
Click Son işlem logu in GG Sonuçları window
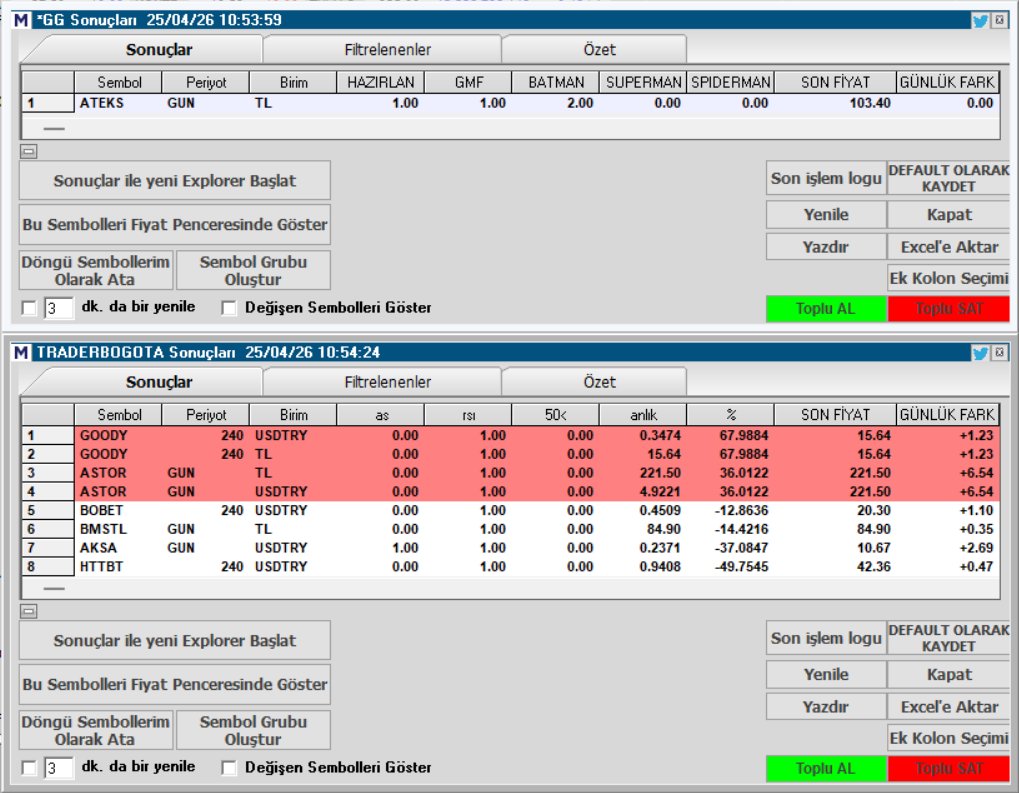(x=826, y=178)
